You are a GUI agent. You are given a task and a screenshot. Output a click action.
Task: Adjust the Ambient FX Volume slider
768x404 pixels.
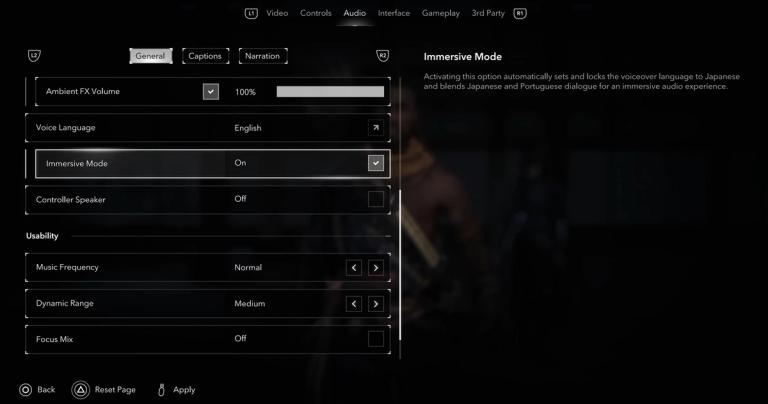click(330, 92)
